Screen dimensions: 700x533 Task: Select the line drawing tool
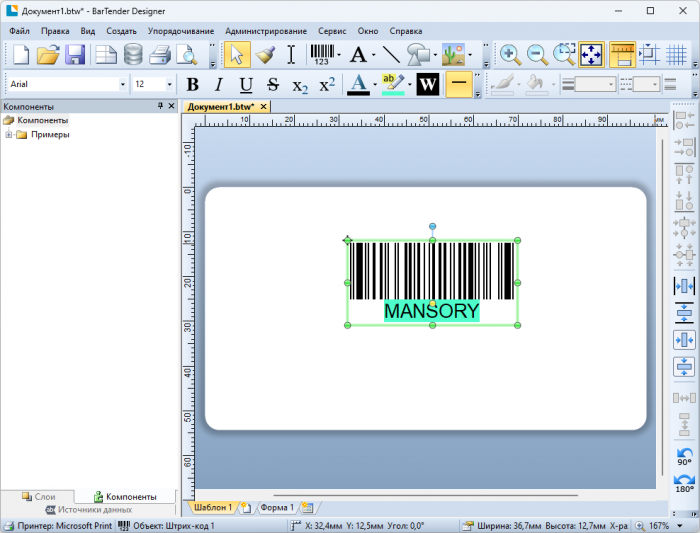[391, 55]
